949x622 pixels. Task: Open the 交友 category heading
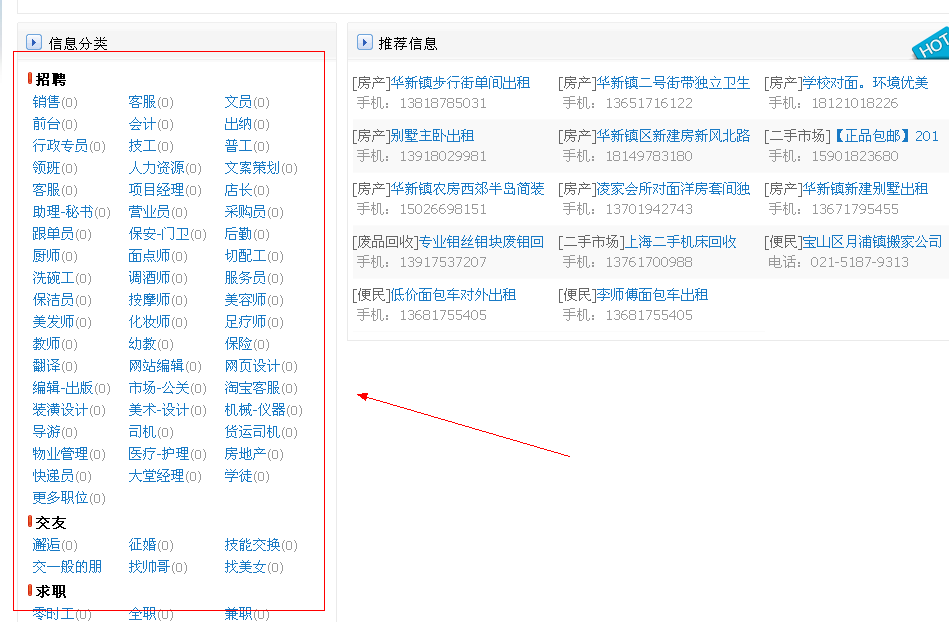(51, 522)
